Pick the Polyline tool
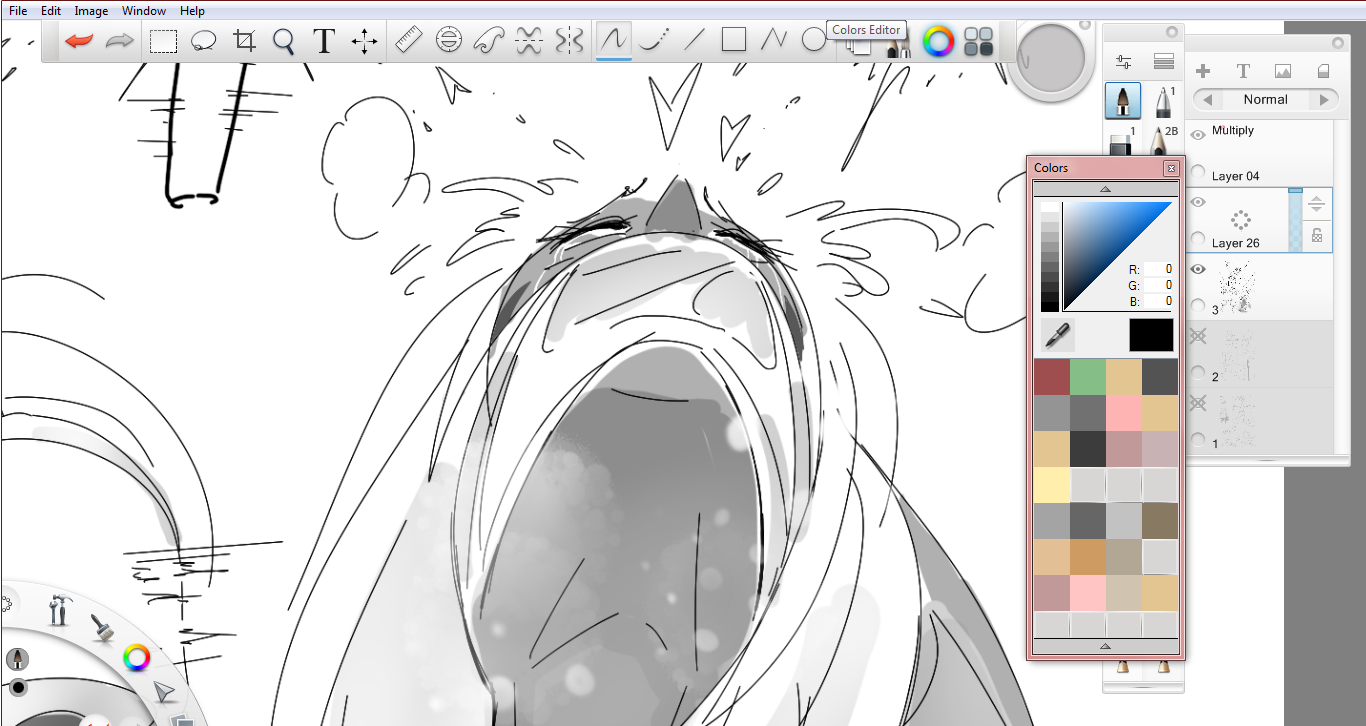 pos(774,41)
